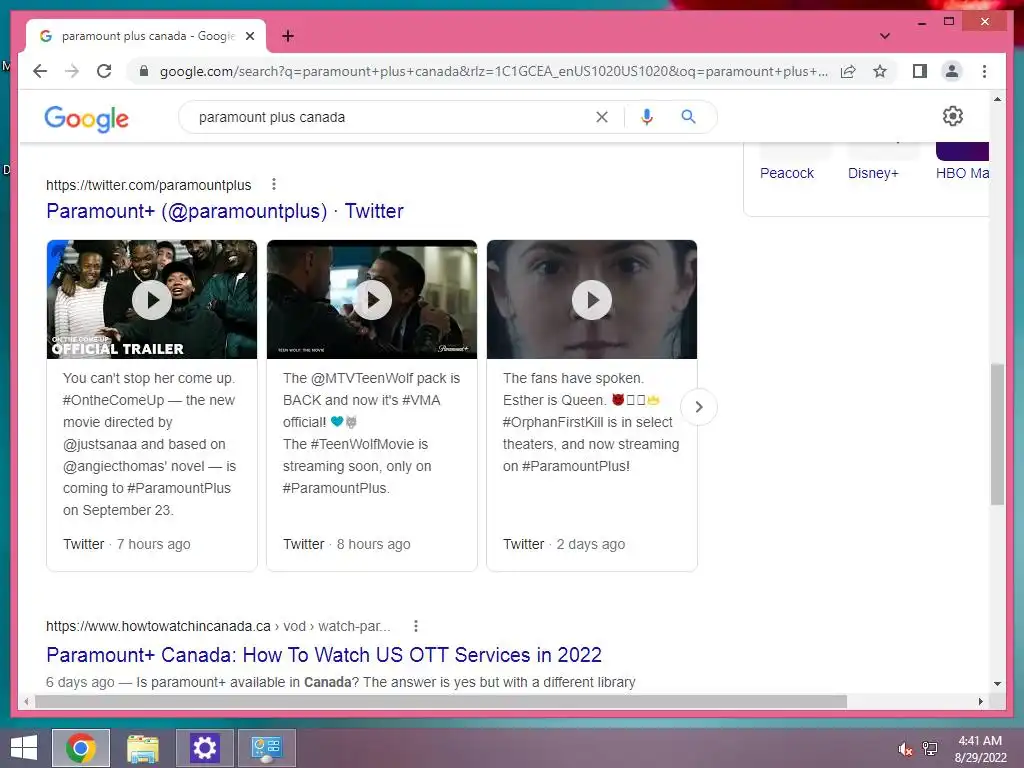Click the @MTVTeenWolf tweet text
This screenshot has height=768, width=1024.
point(372,433)
